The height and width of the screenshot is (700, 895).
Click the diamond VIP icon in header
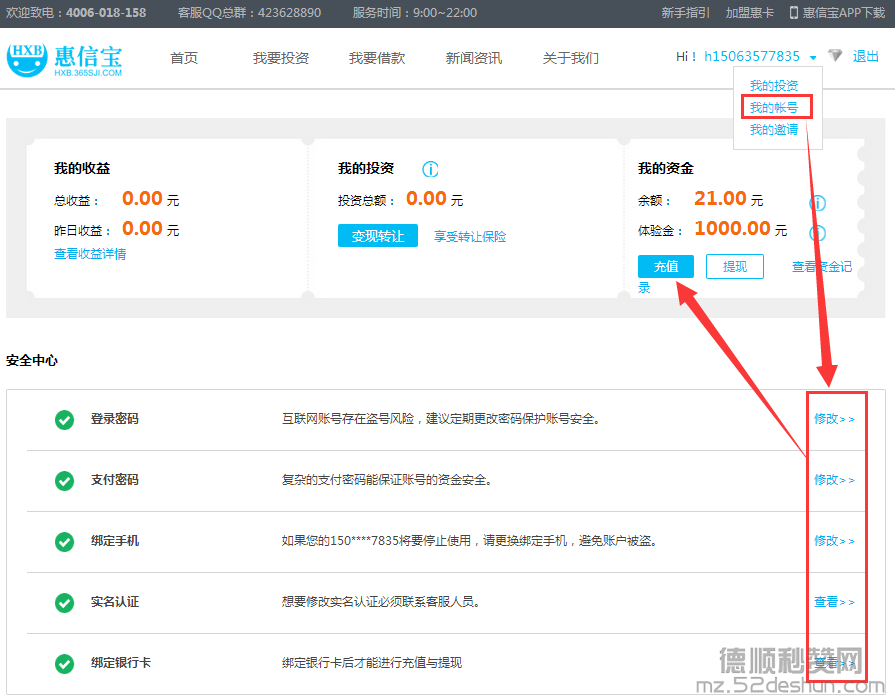[835, 57]
